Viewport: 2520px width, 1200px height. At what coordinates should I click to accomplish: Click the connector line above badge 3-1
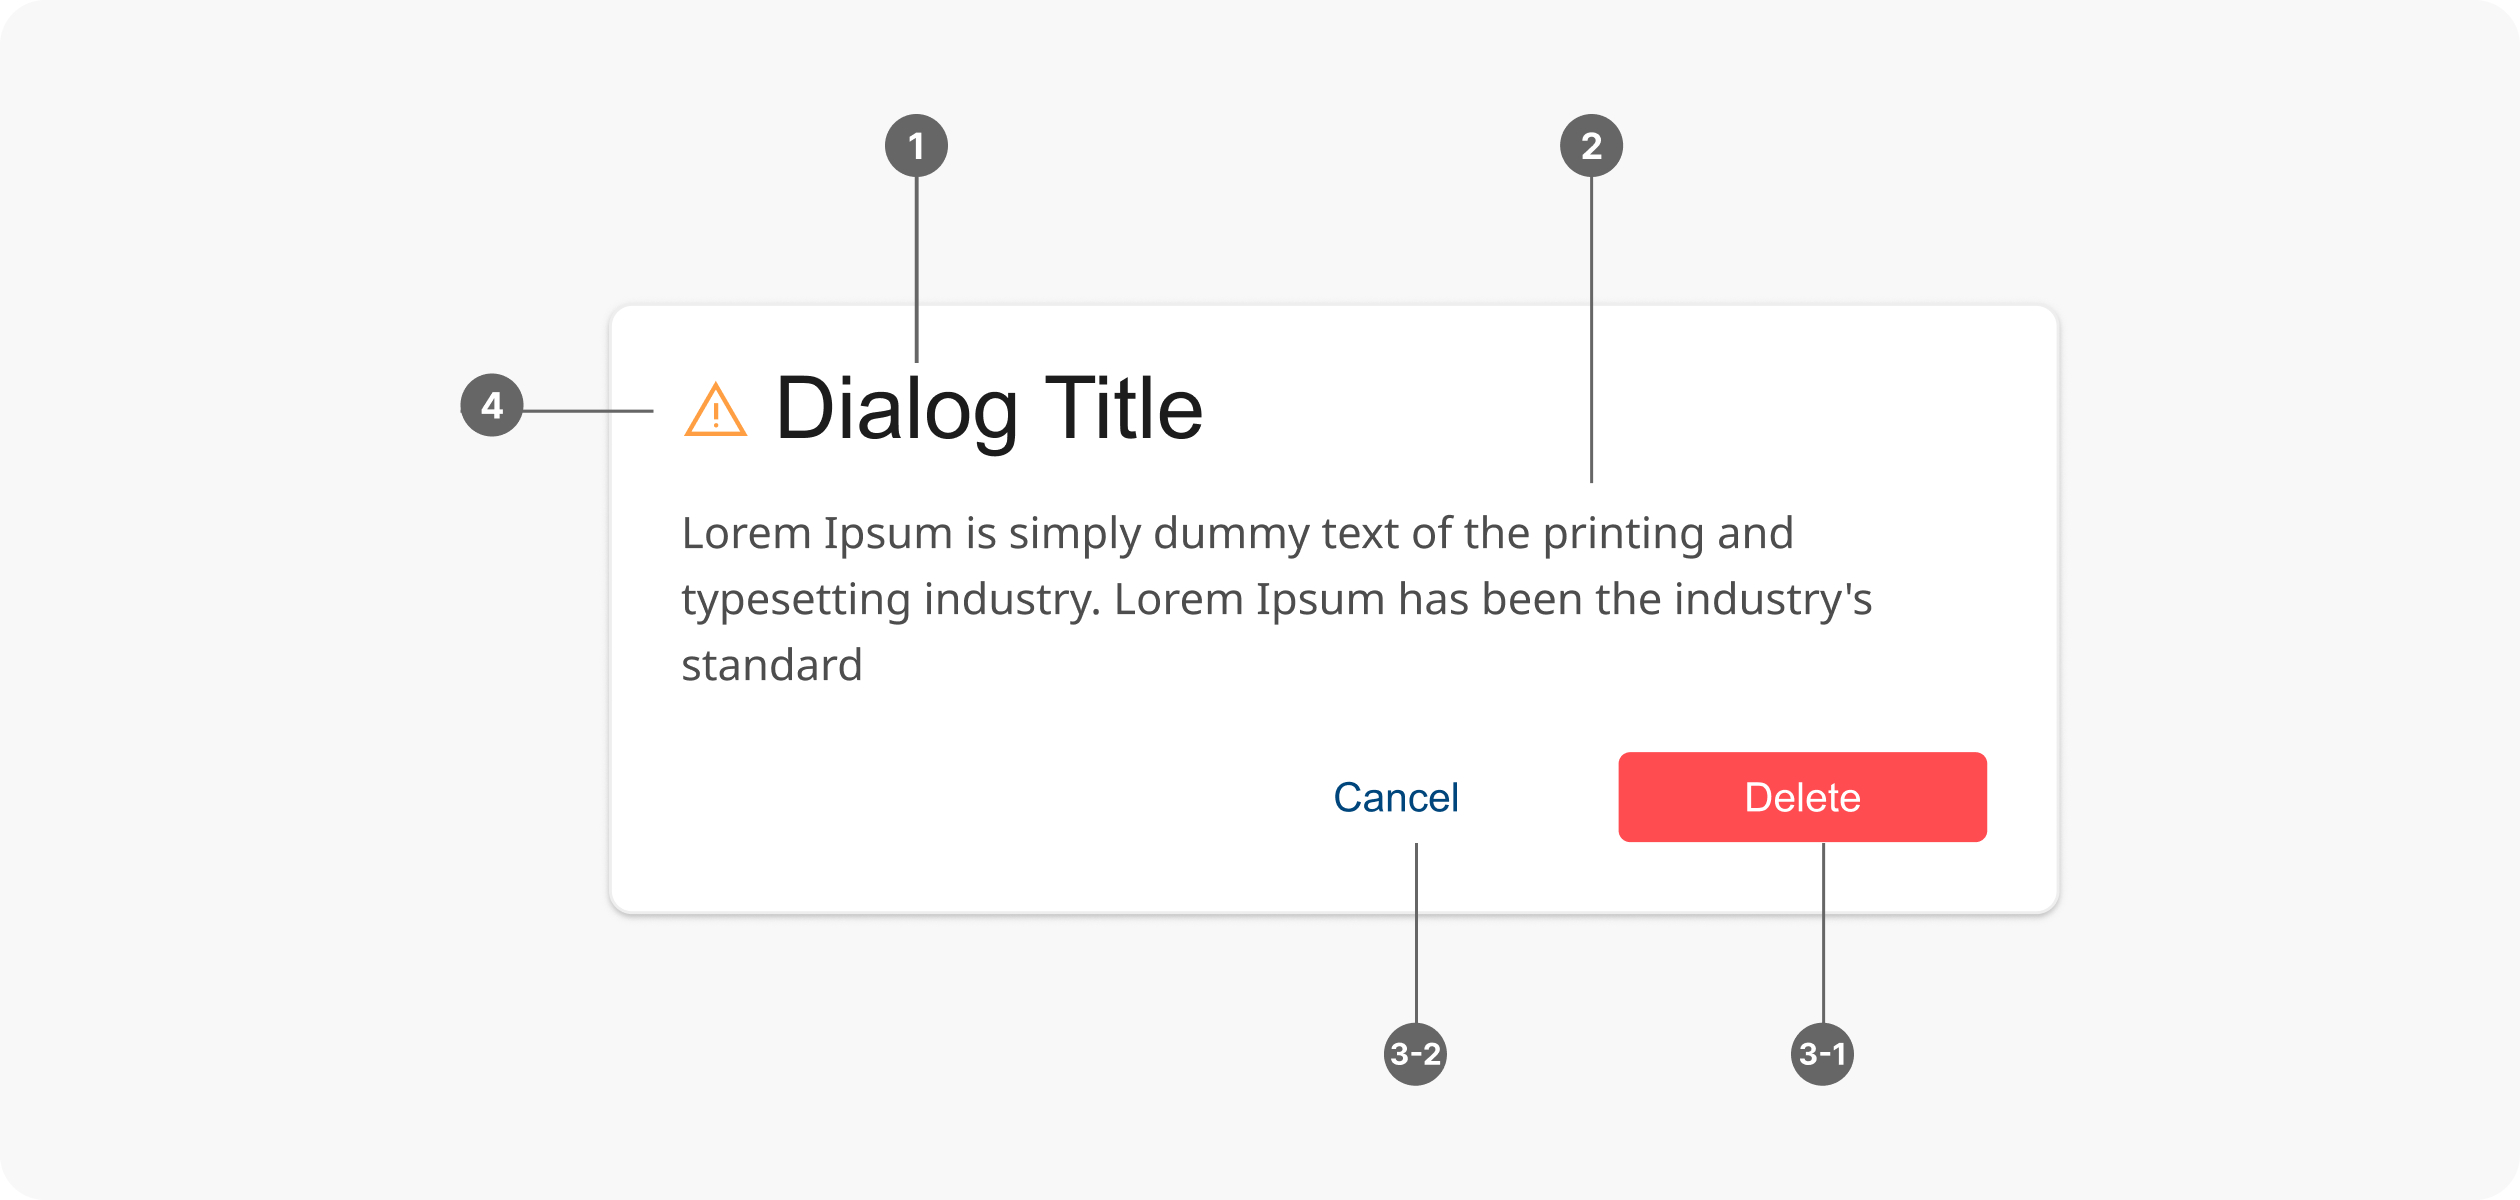[1823, 932]
